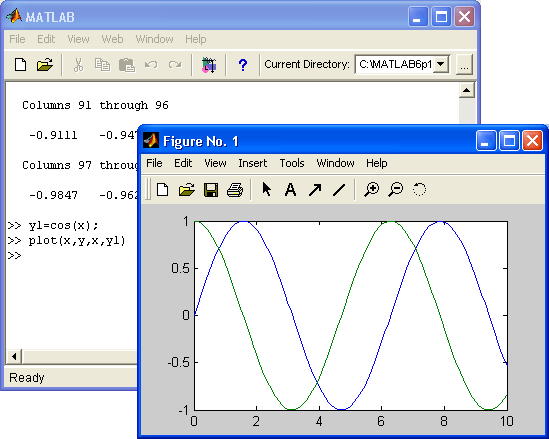This screenshot has width=549, height=439.
Task: Open Web menu in MATLAB window
Action: [112, 39]
